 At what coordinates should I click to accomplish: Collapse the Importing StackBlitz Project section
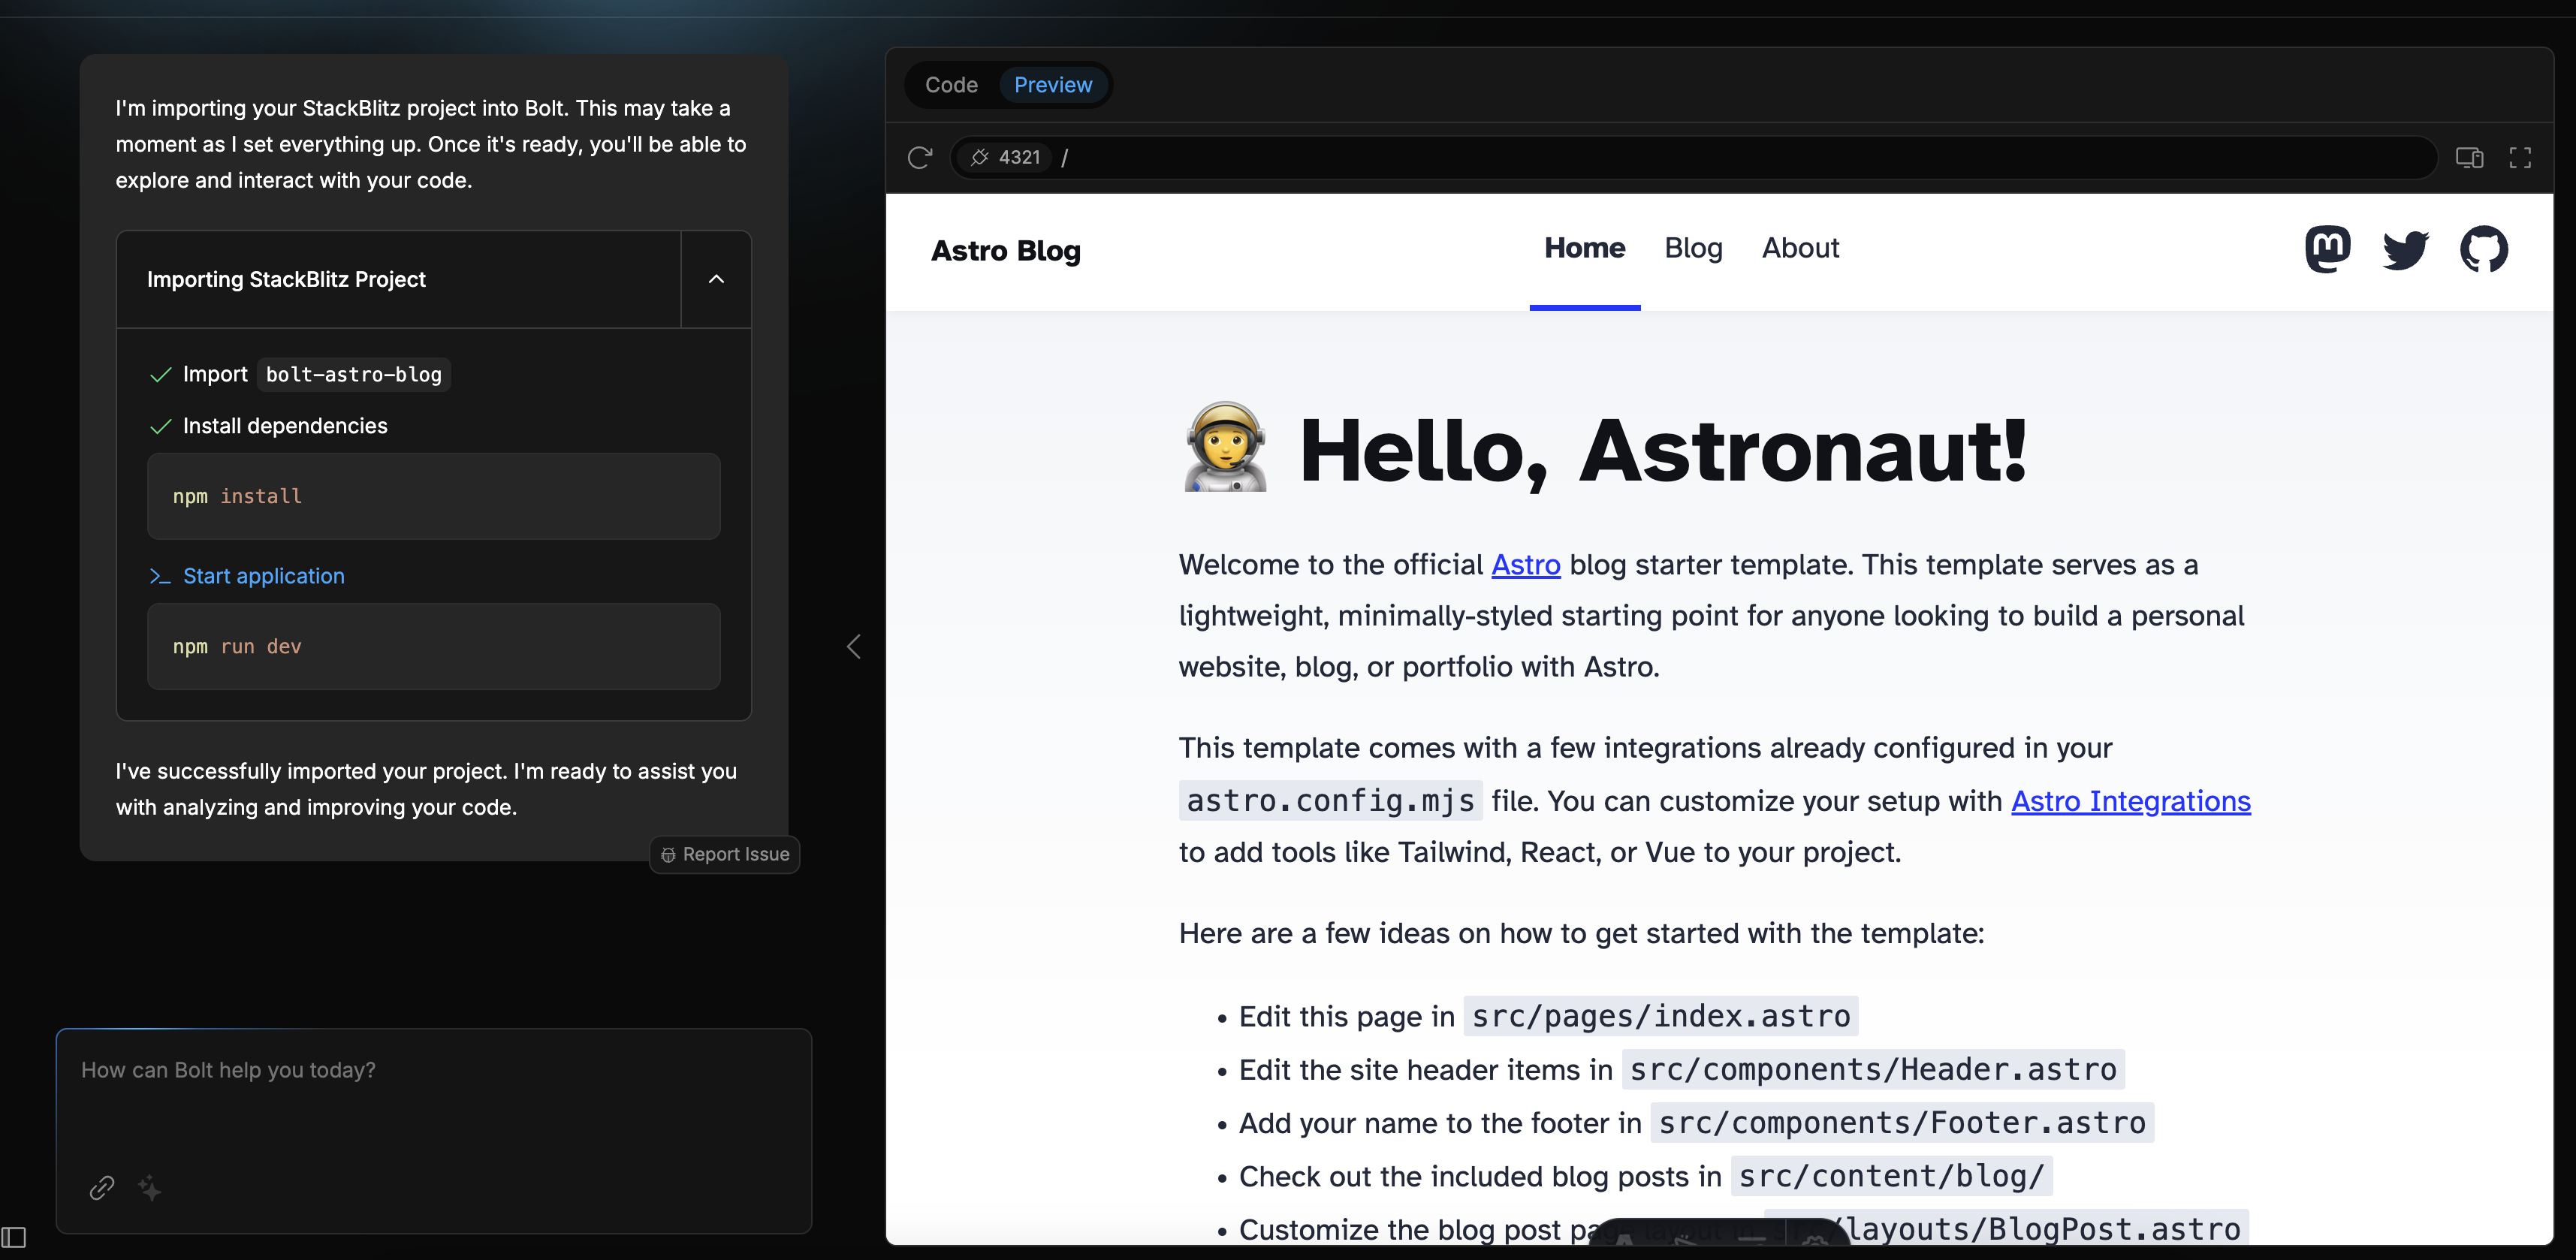point(716,279)
